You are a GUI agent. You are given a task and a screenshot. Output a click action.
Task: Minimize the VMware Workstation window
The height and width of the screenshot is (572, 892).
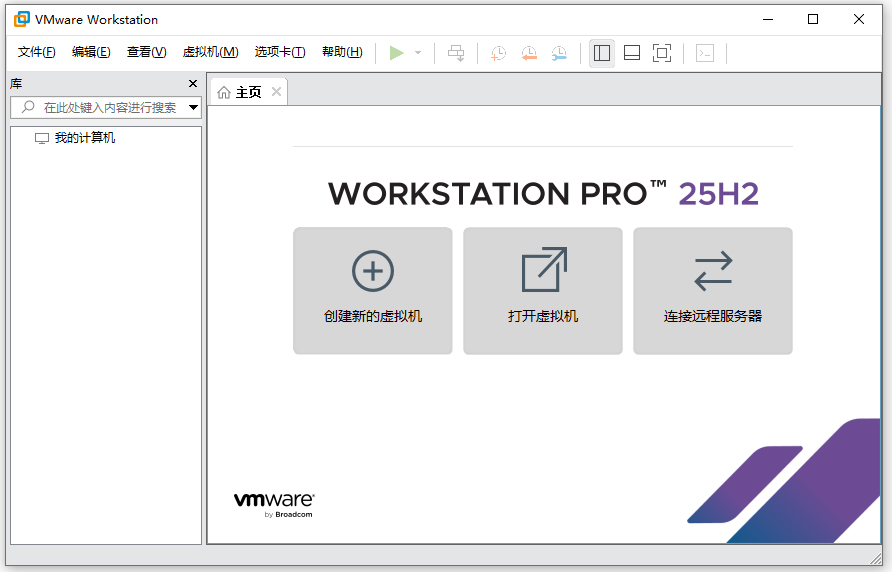point(768,19)
